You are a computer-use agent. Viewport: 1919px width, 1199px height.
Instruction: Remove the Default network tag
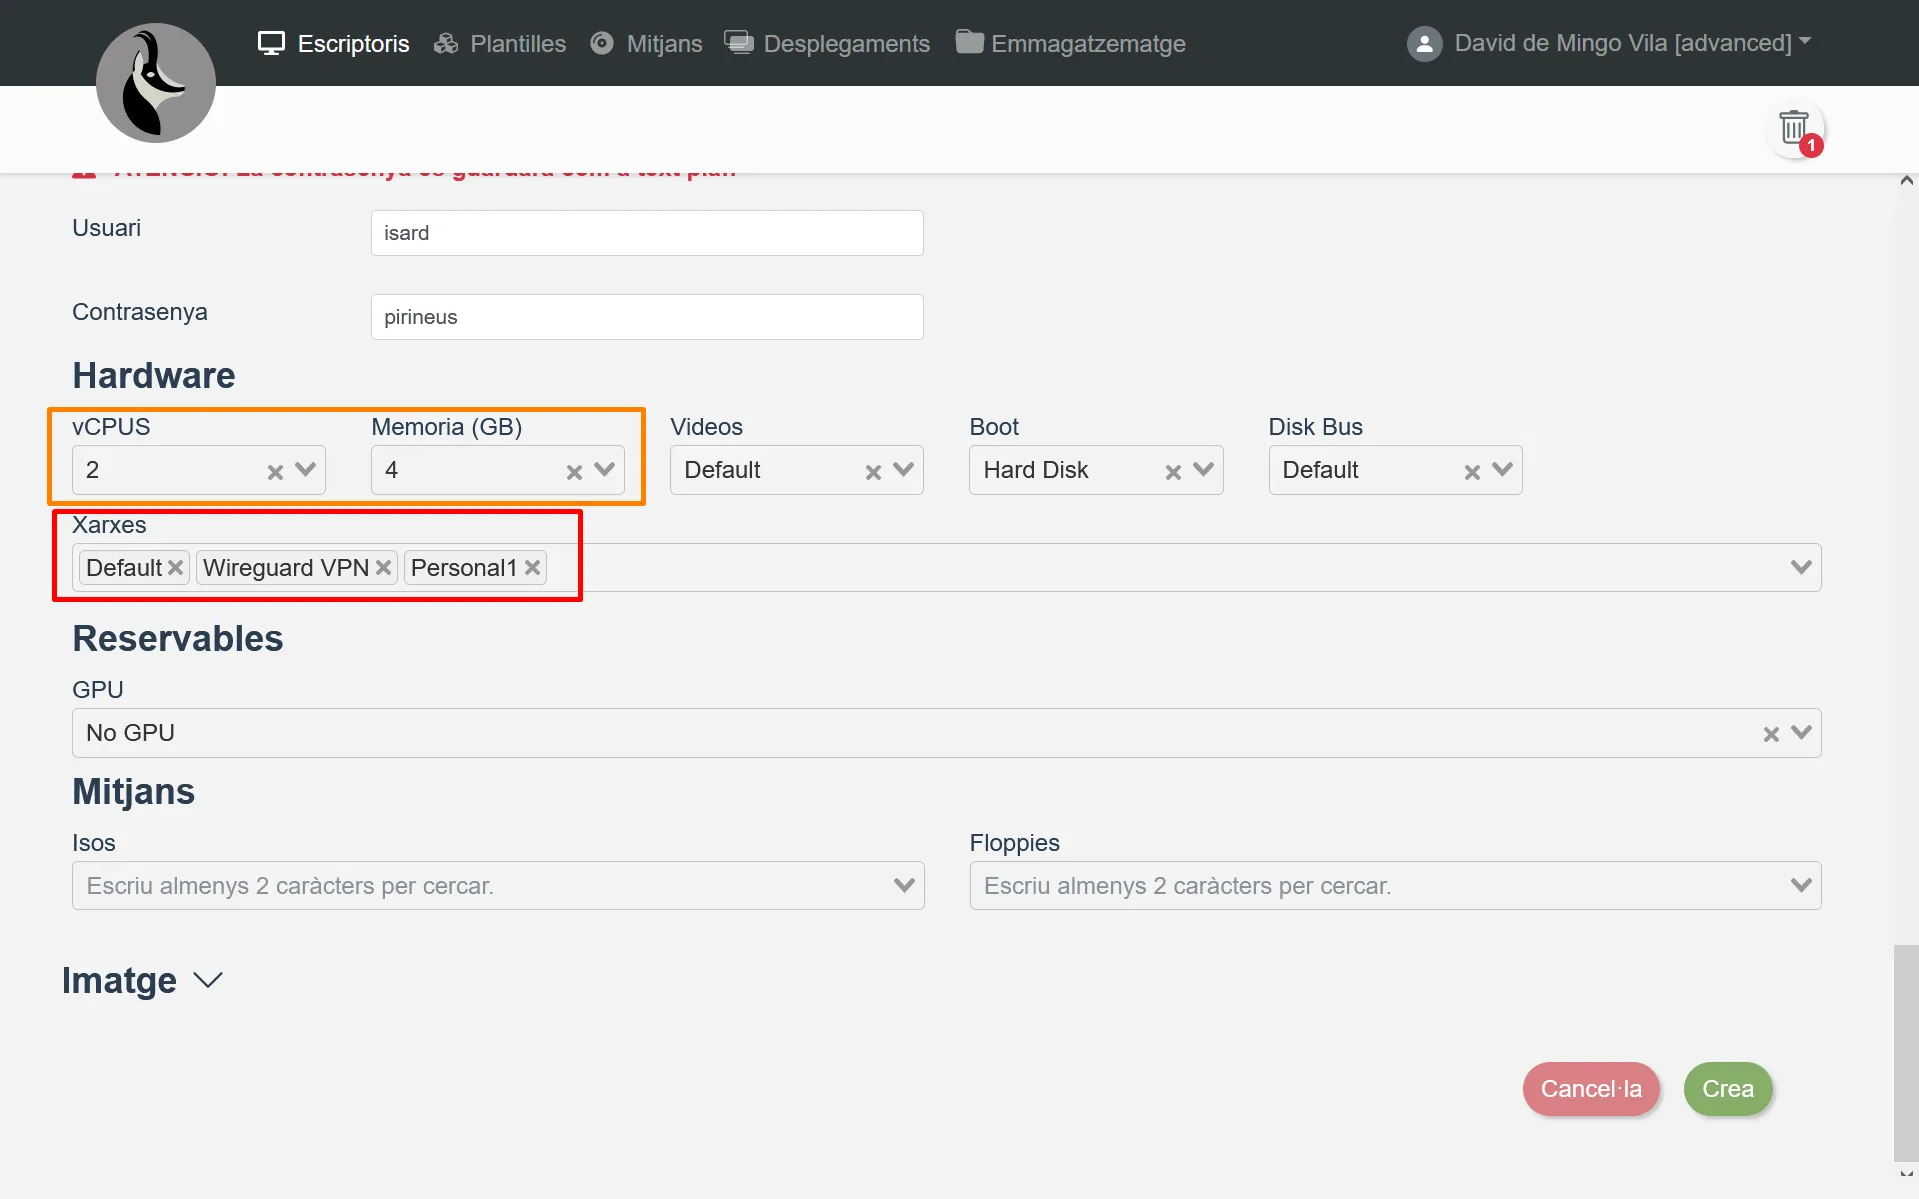coord(176,568)
